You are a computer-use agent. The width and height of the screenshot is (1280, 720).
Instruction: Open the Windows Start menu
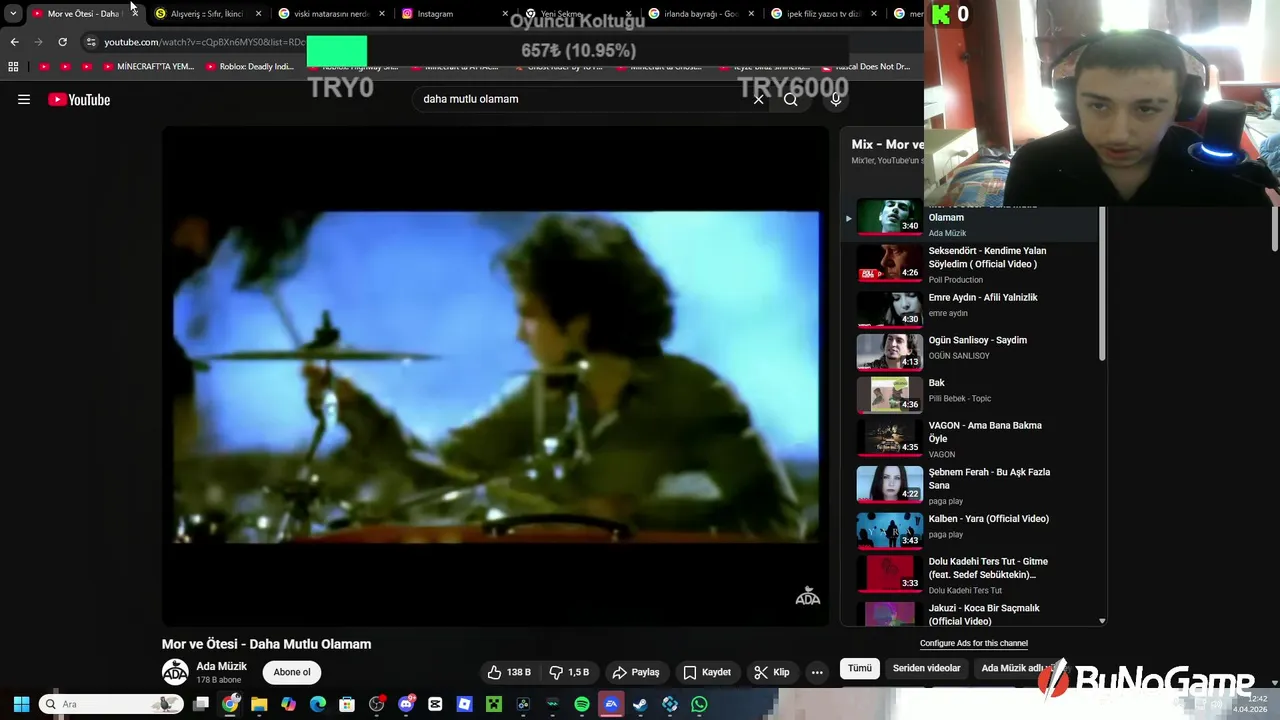click(x=21, y=704)
